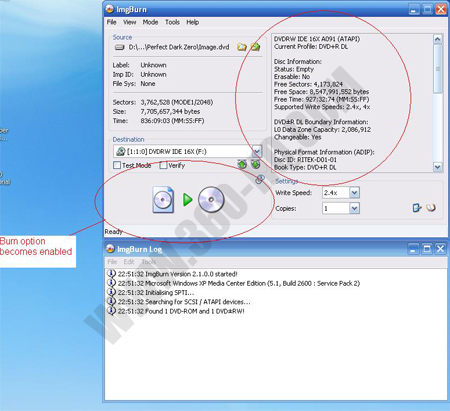
Task: Click the 'Current Profile: DVD+R DL' line
Action: coord(311,47)
